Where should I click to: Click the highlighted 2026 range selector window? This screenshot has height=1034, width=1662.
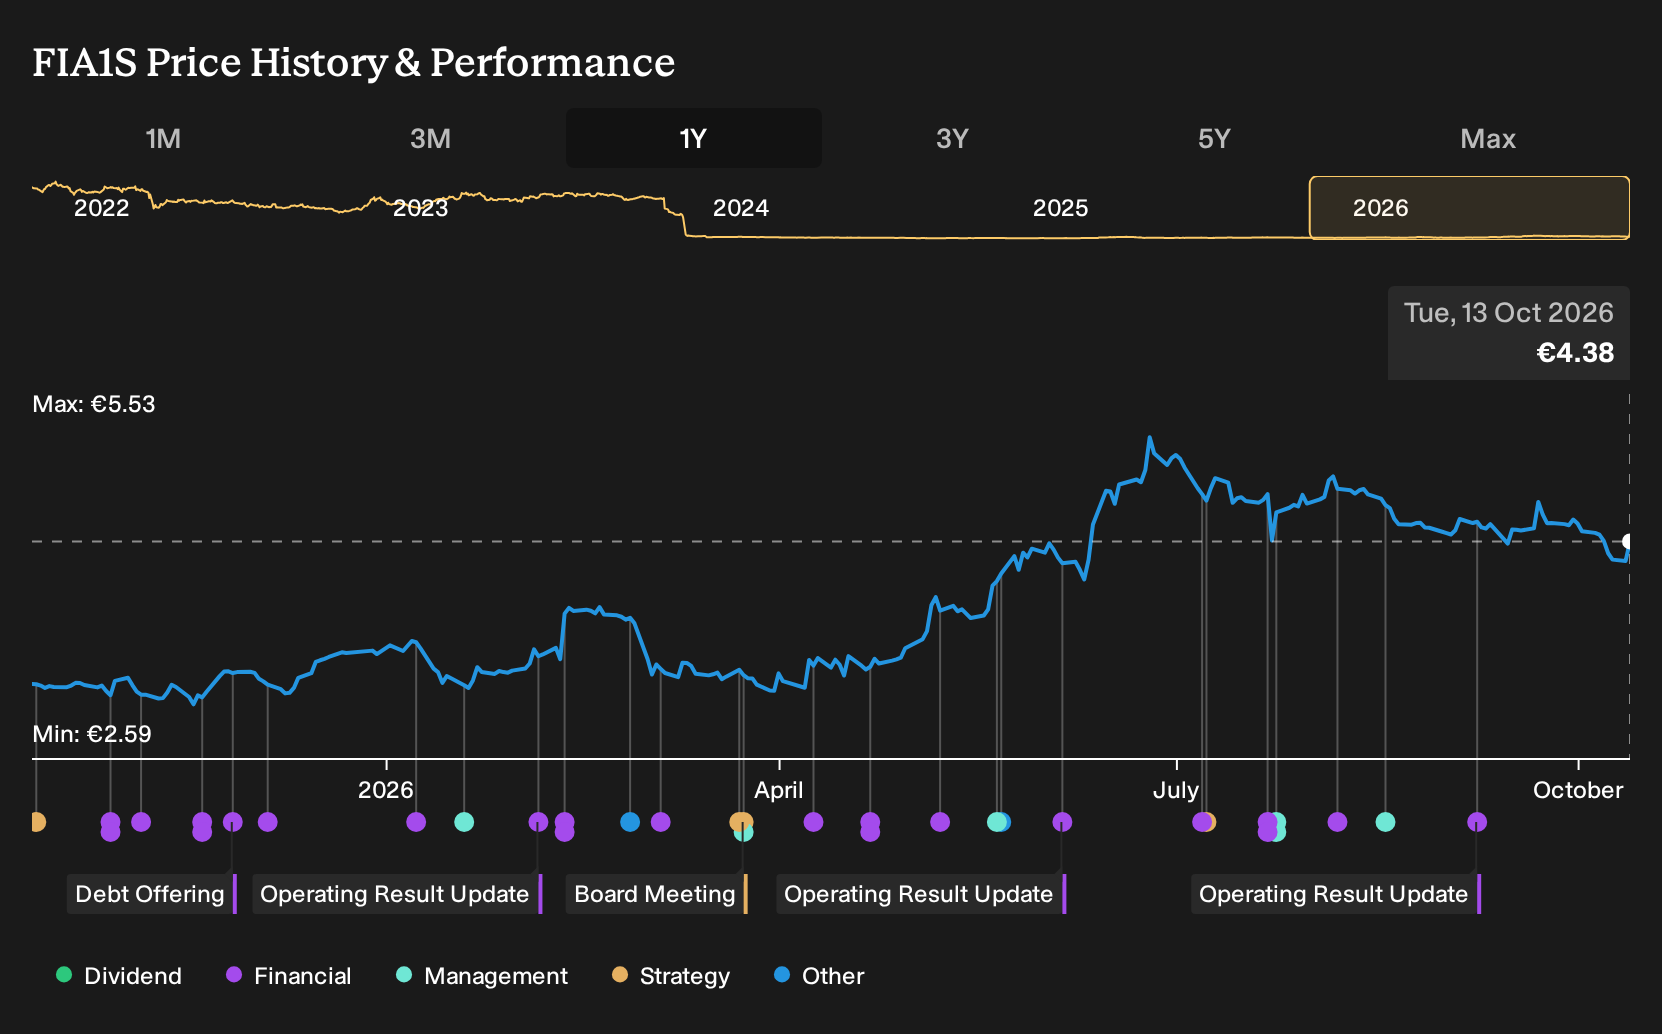click(x=1469, y=208)
